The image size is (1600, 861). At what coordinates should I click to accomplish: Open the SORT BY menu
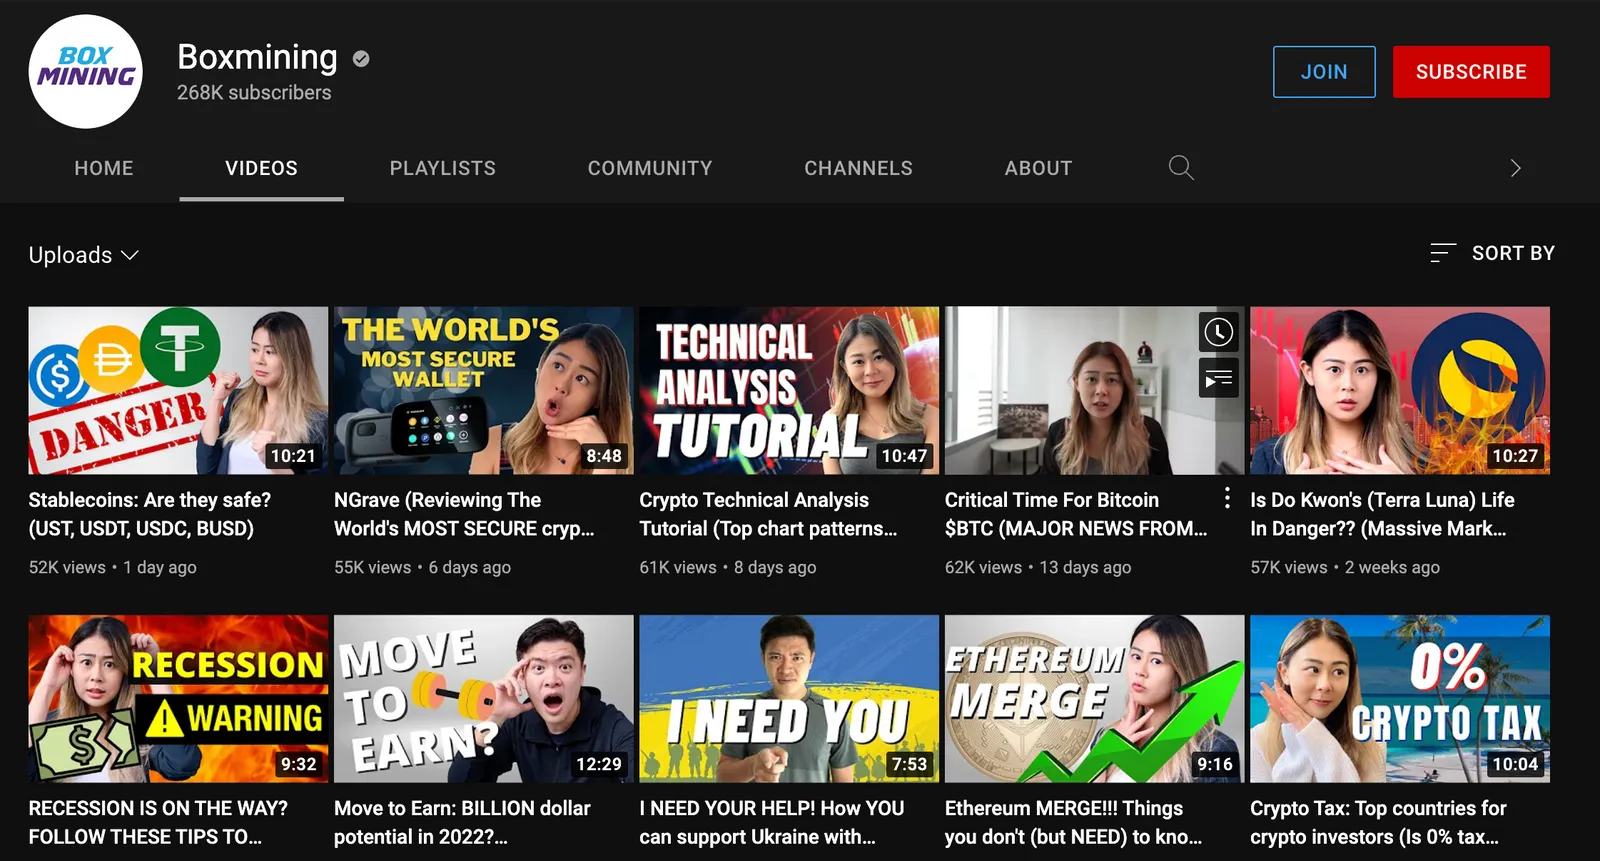click(x=1492, y=253)
